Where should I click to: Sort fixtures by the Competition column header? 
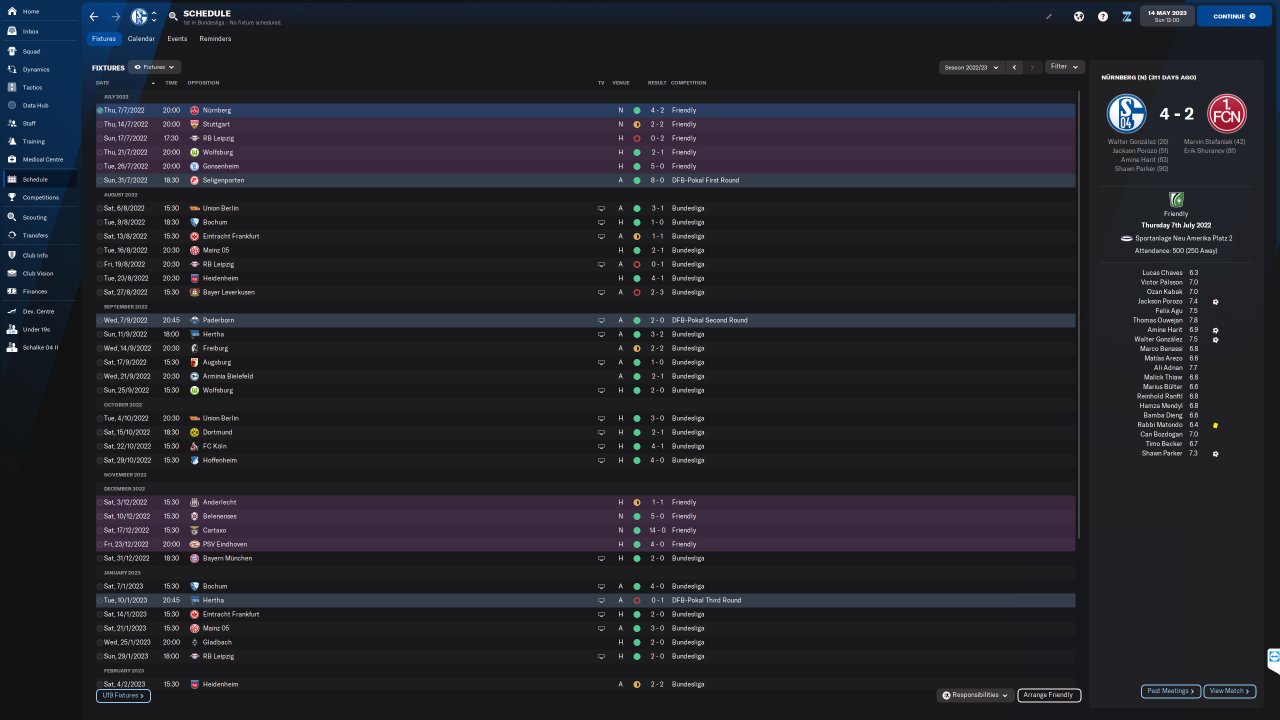tap(688, 82)
